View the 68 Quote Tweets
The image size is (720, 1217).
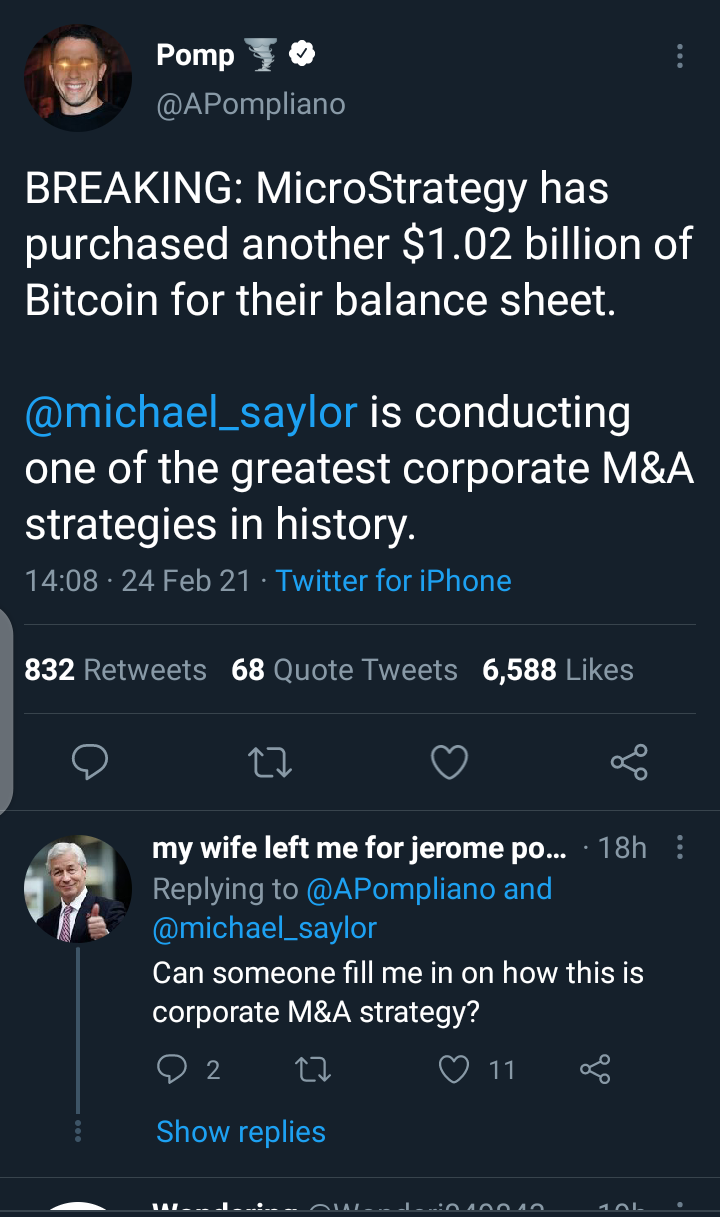(x=344, y=670)
